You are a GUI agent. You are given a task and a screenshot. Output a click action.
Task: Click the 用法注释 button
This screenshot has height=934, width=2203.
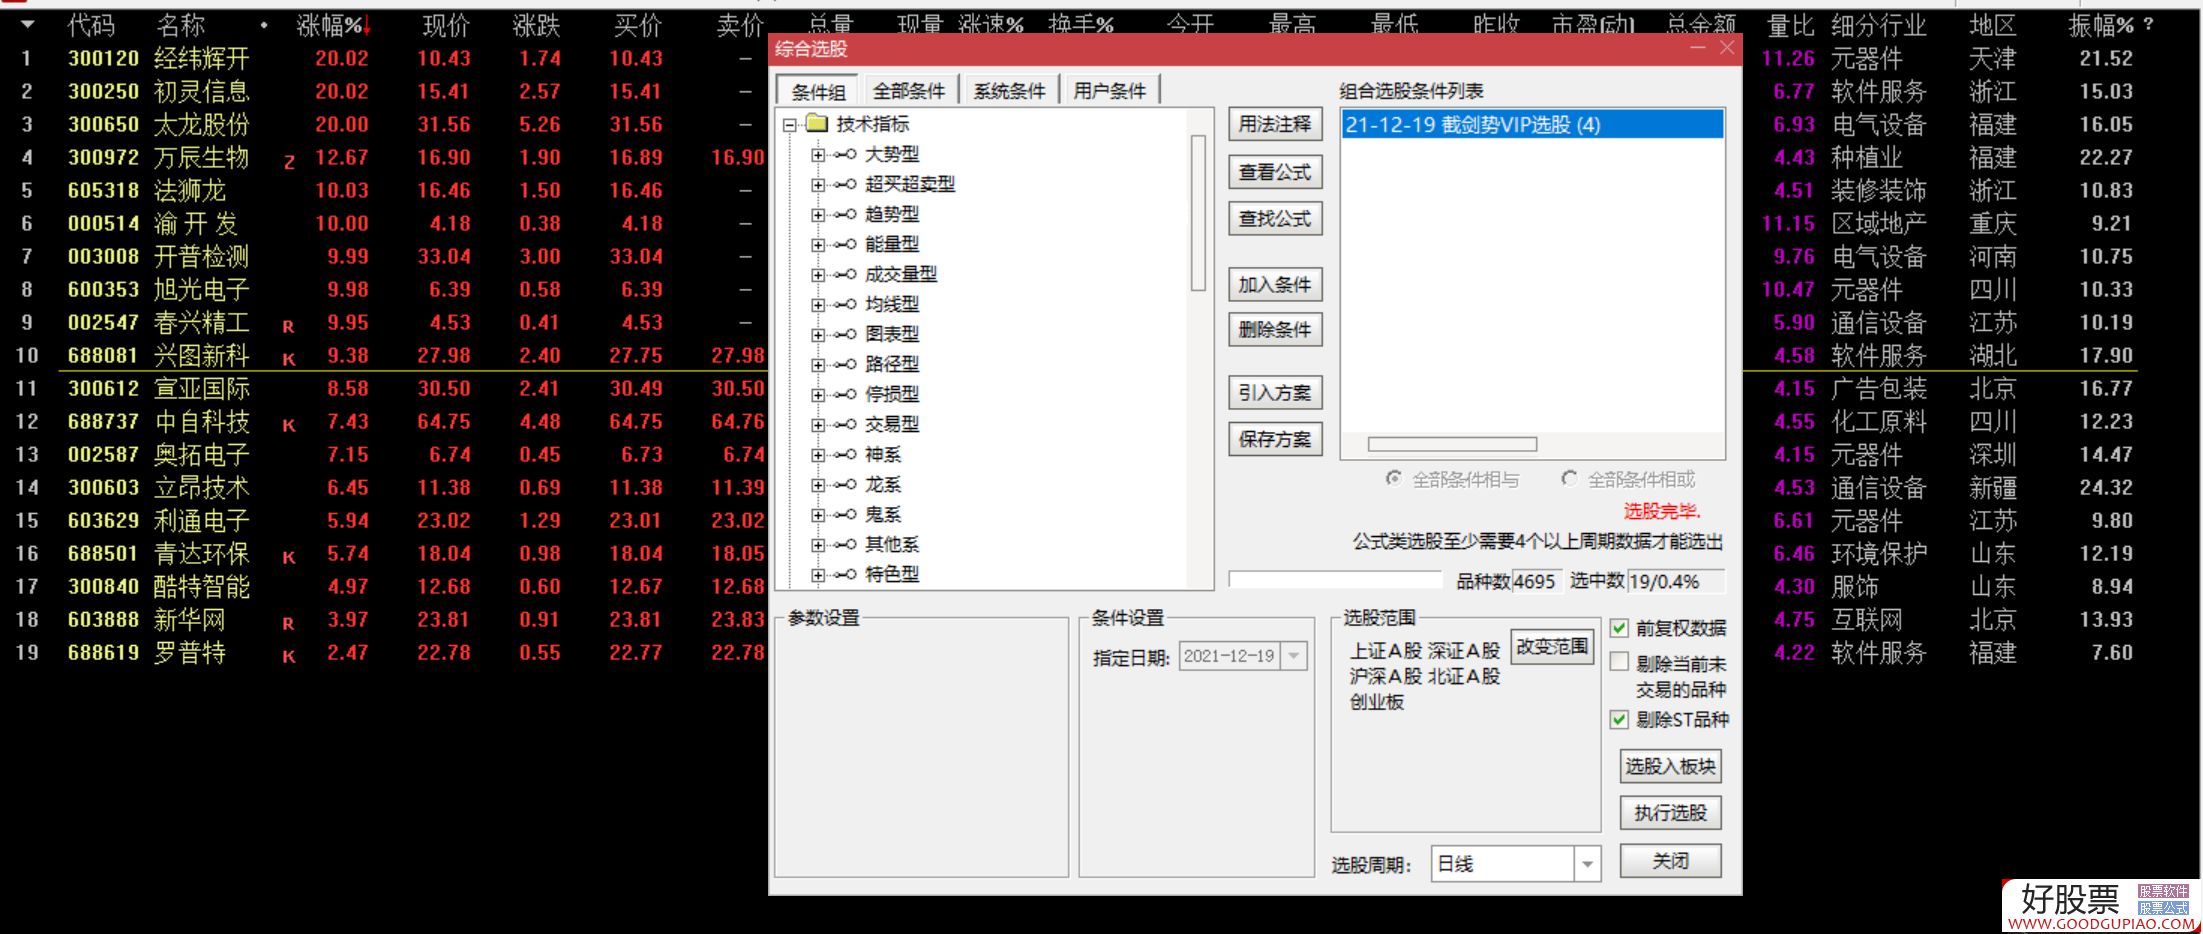point(1275,124)
